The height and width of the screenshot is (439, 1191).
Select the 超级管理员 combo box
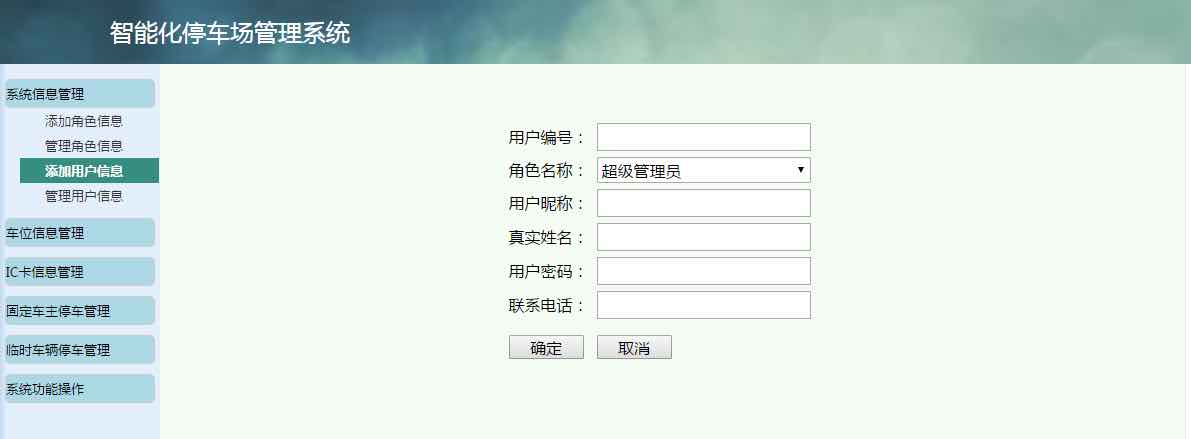click(703, 170)
